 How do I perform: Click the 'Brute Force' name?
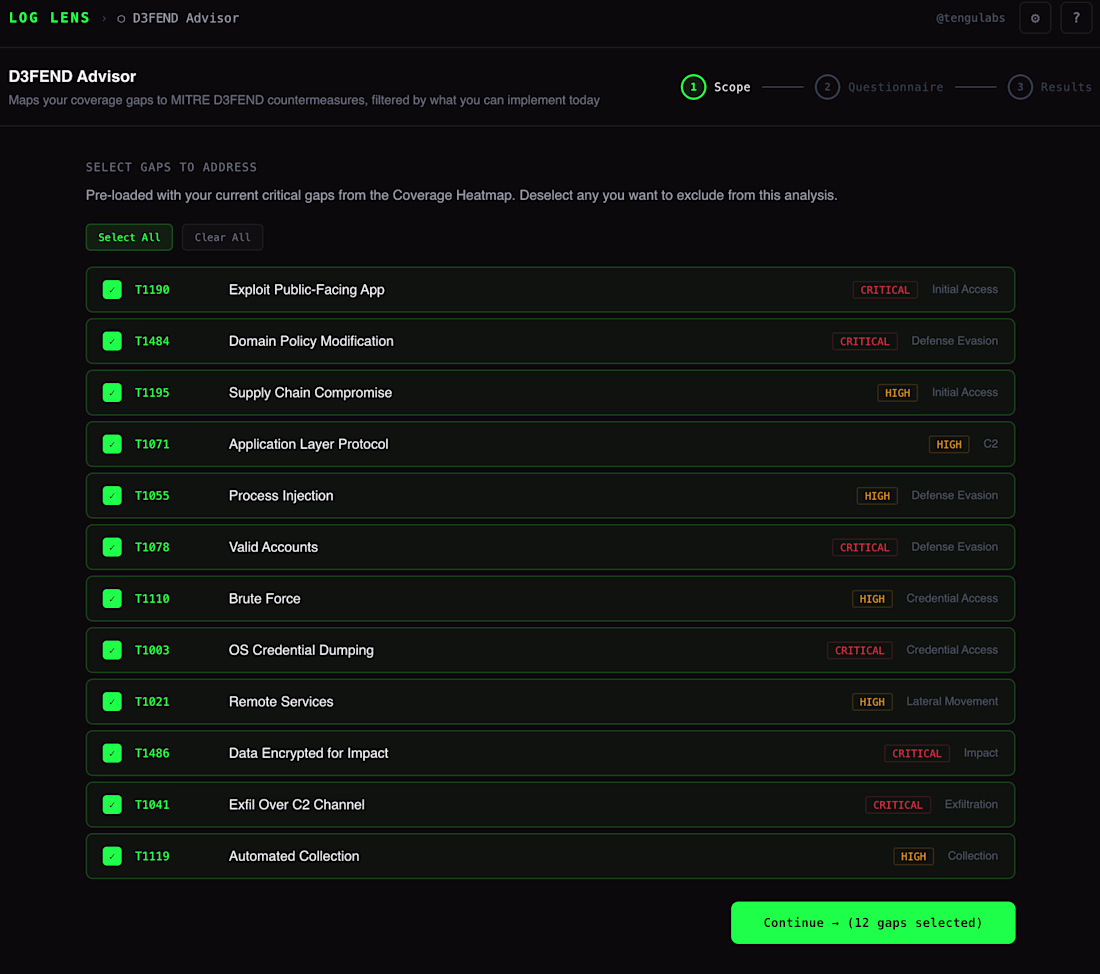[x=264, y=599]
